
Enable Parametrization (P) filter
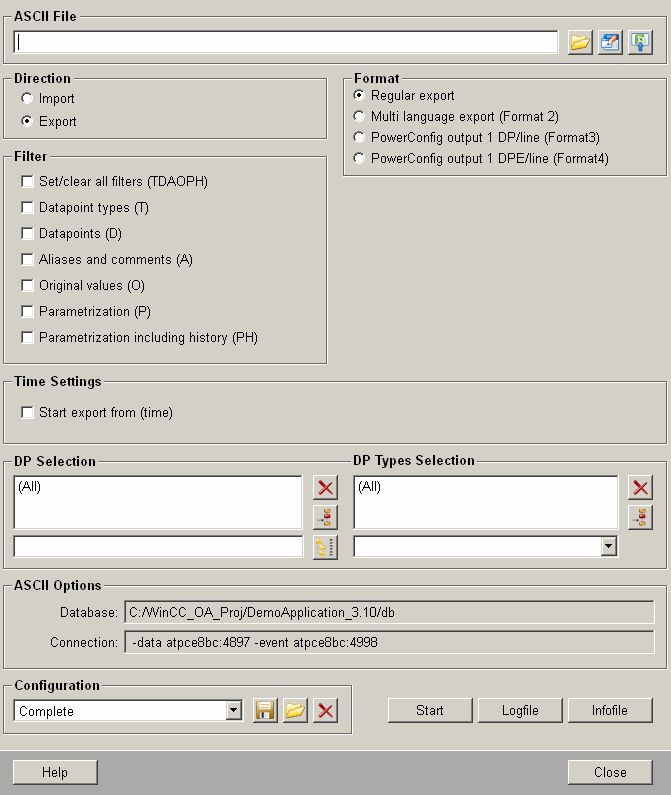(86, 311)
